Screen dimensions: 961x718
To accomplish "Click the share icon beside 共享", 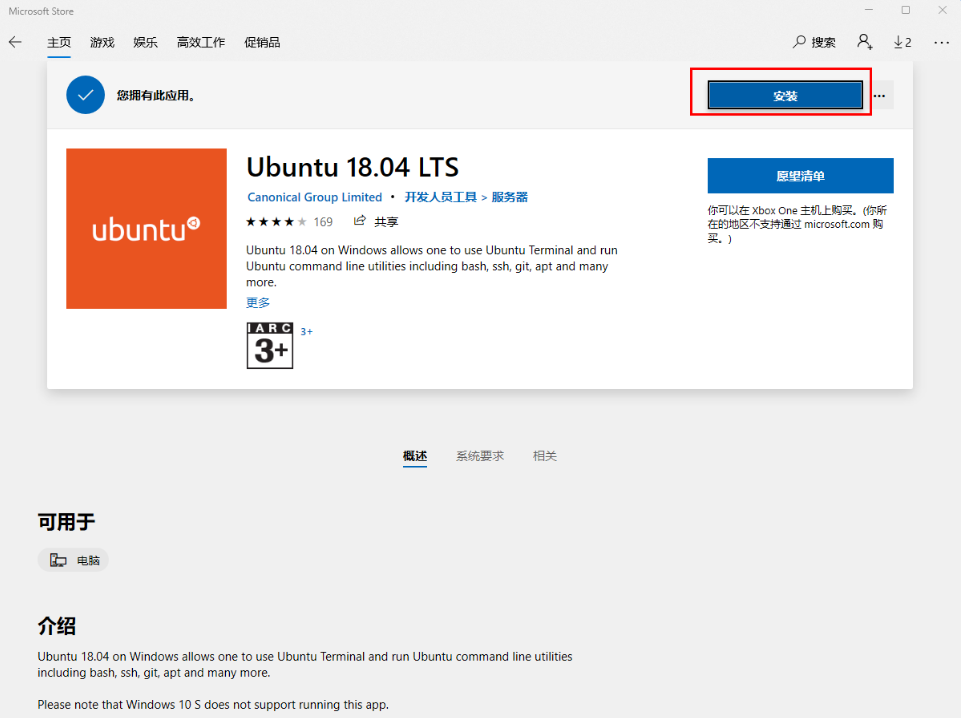I will [x=359, y=222].
